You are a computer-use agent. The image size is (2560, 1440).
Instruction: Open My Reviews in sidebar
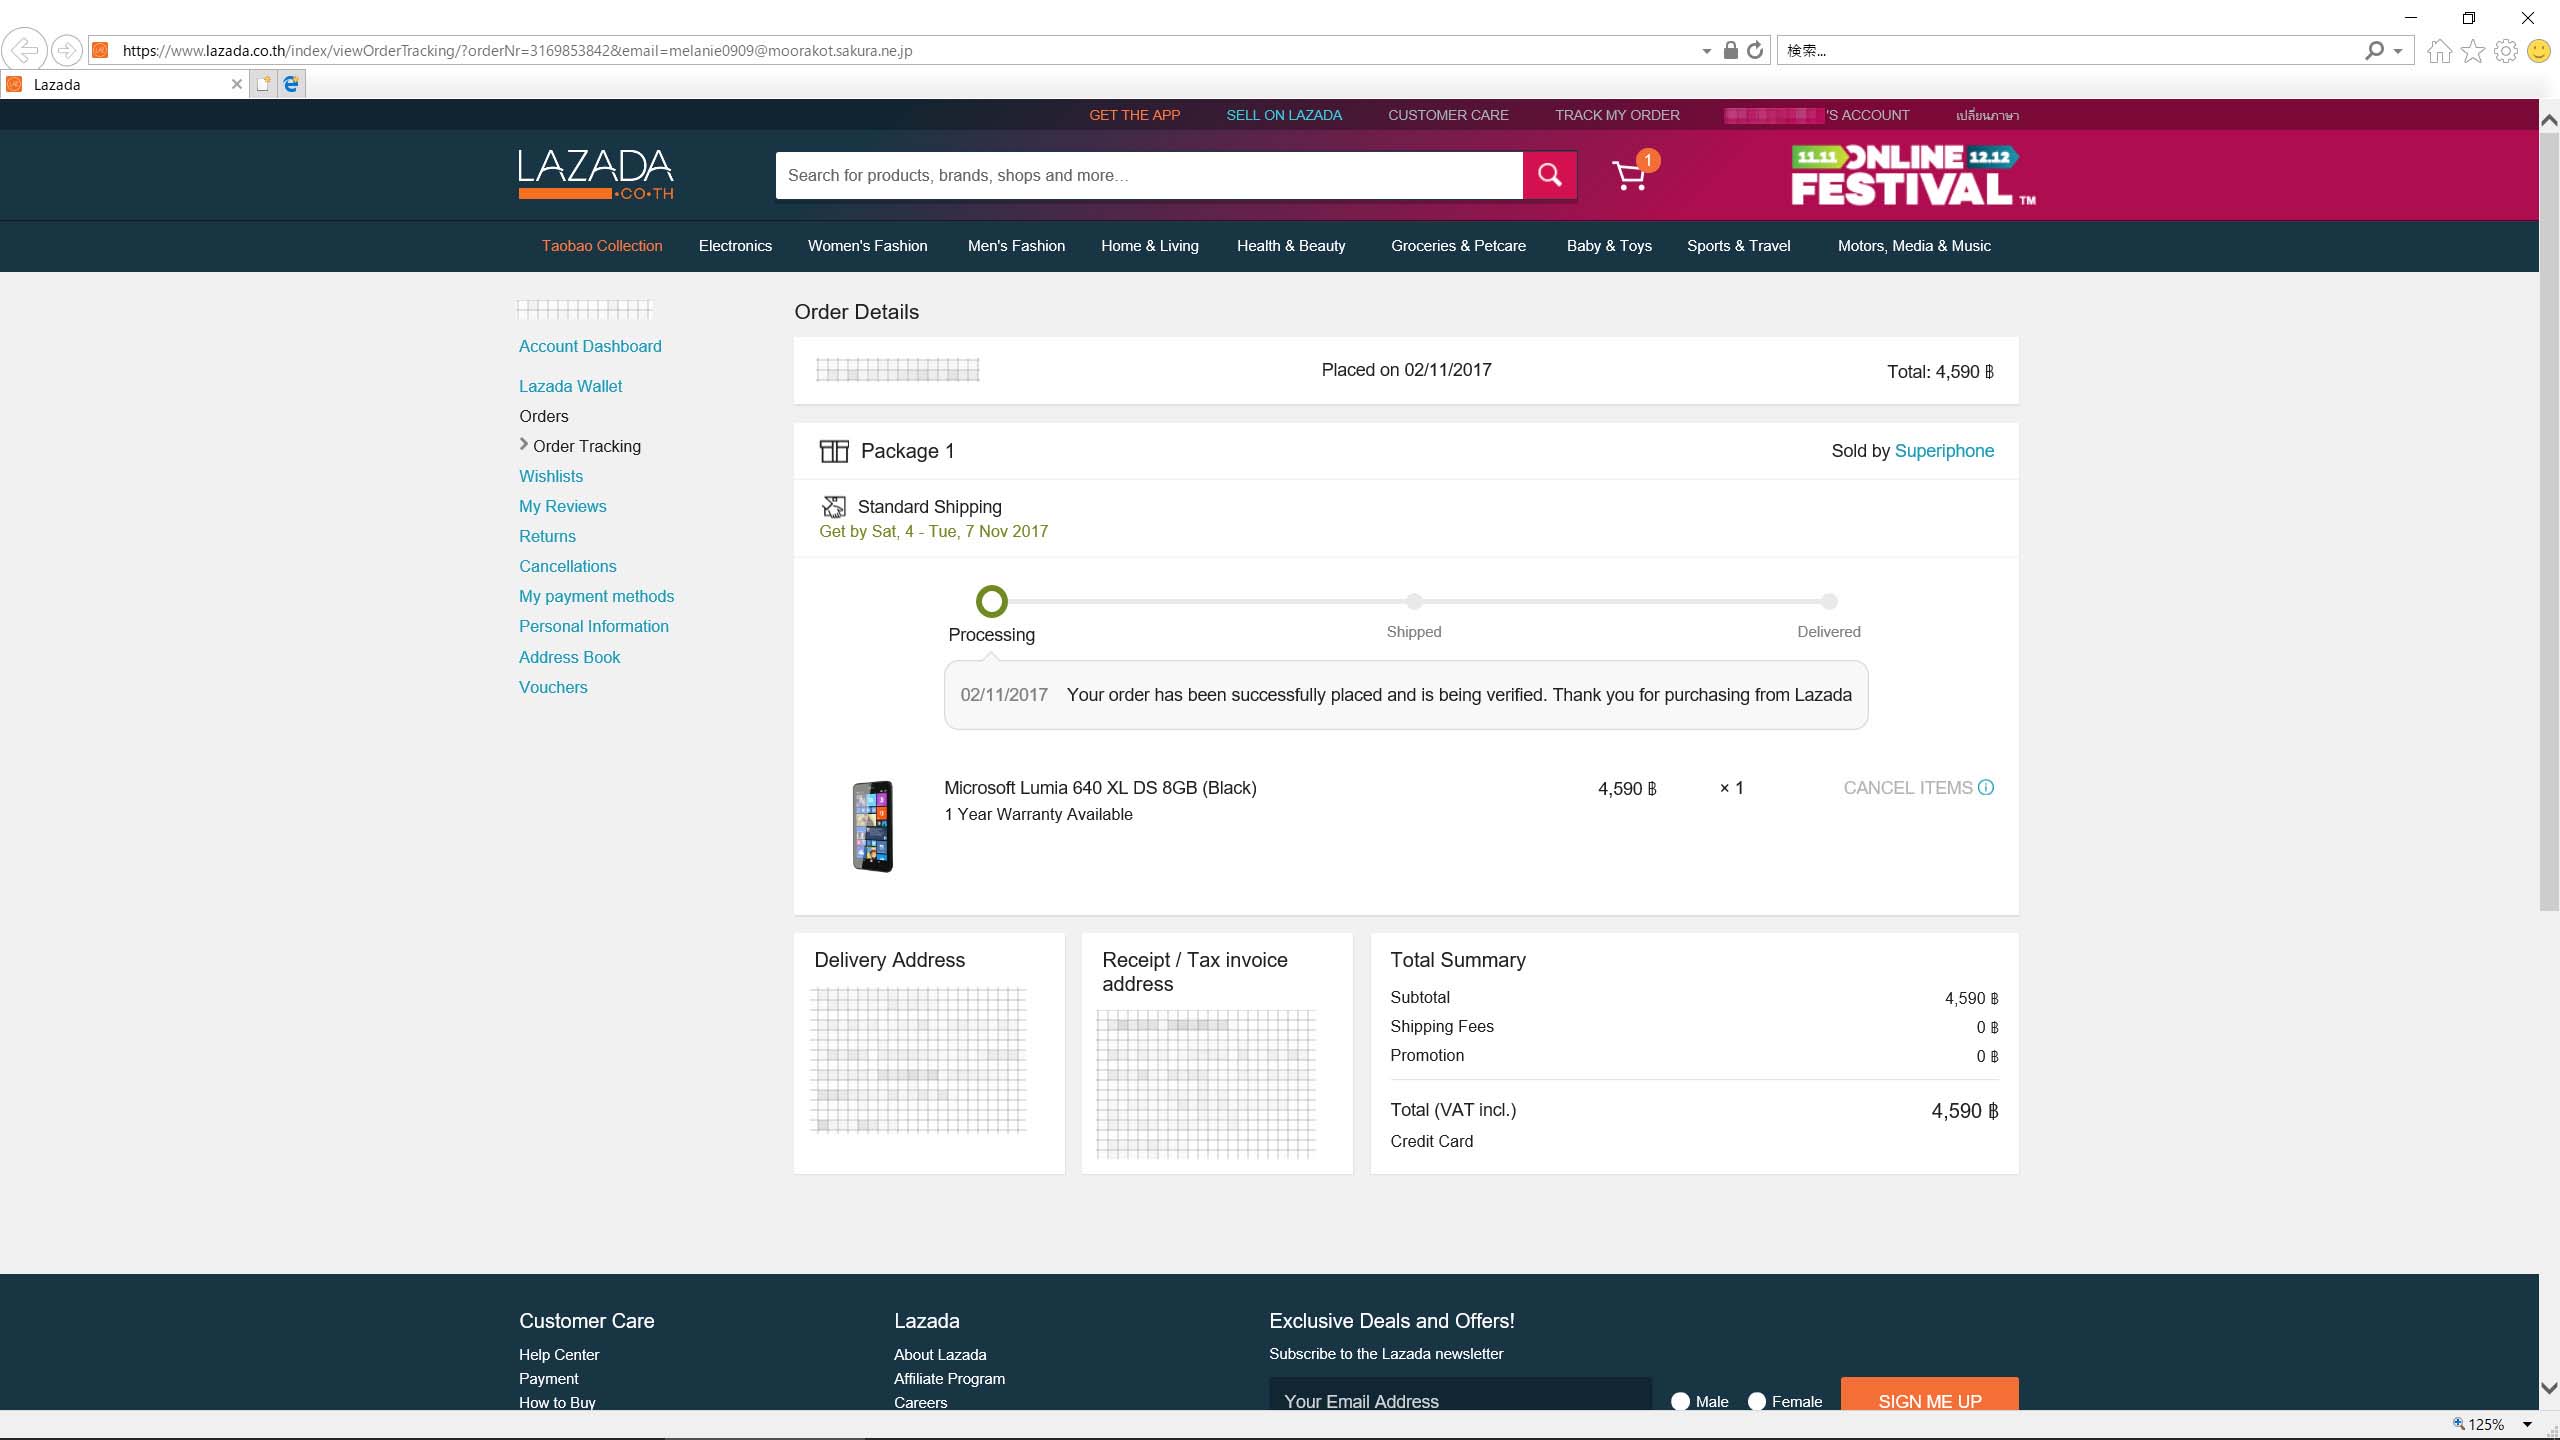coord(562,506)
